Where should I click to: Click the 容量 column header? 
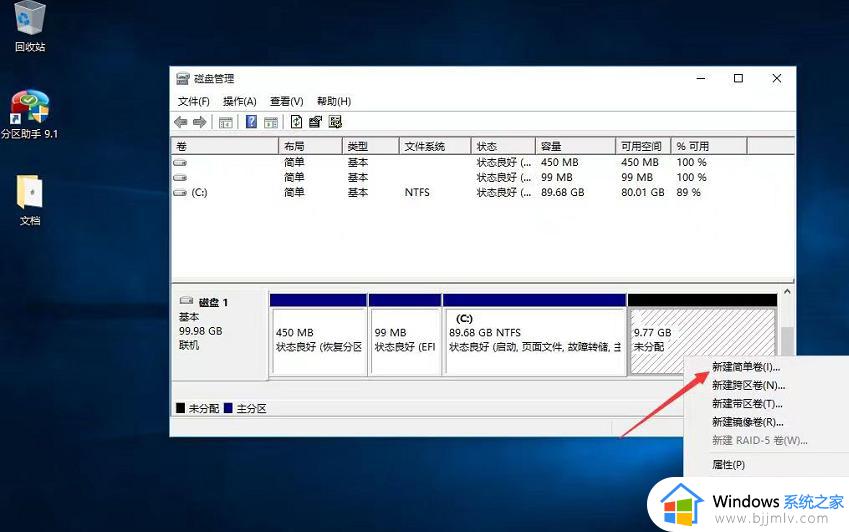(x=576, y=146)
